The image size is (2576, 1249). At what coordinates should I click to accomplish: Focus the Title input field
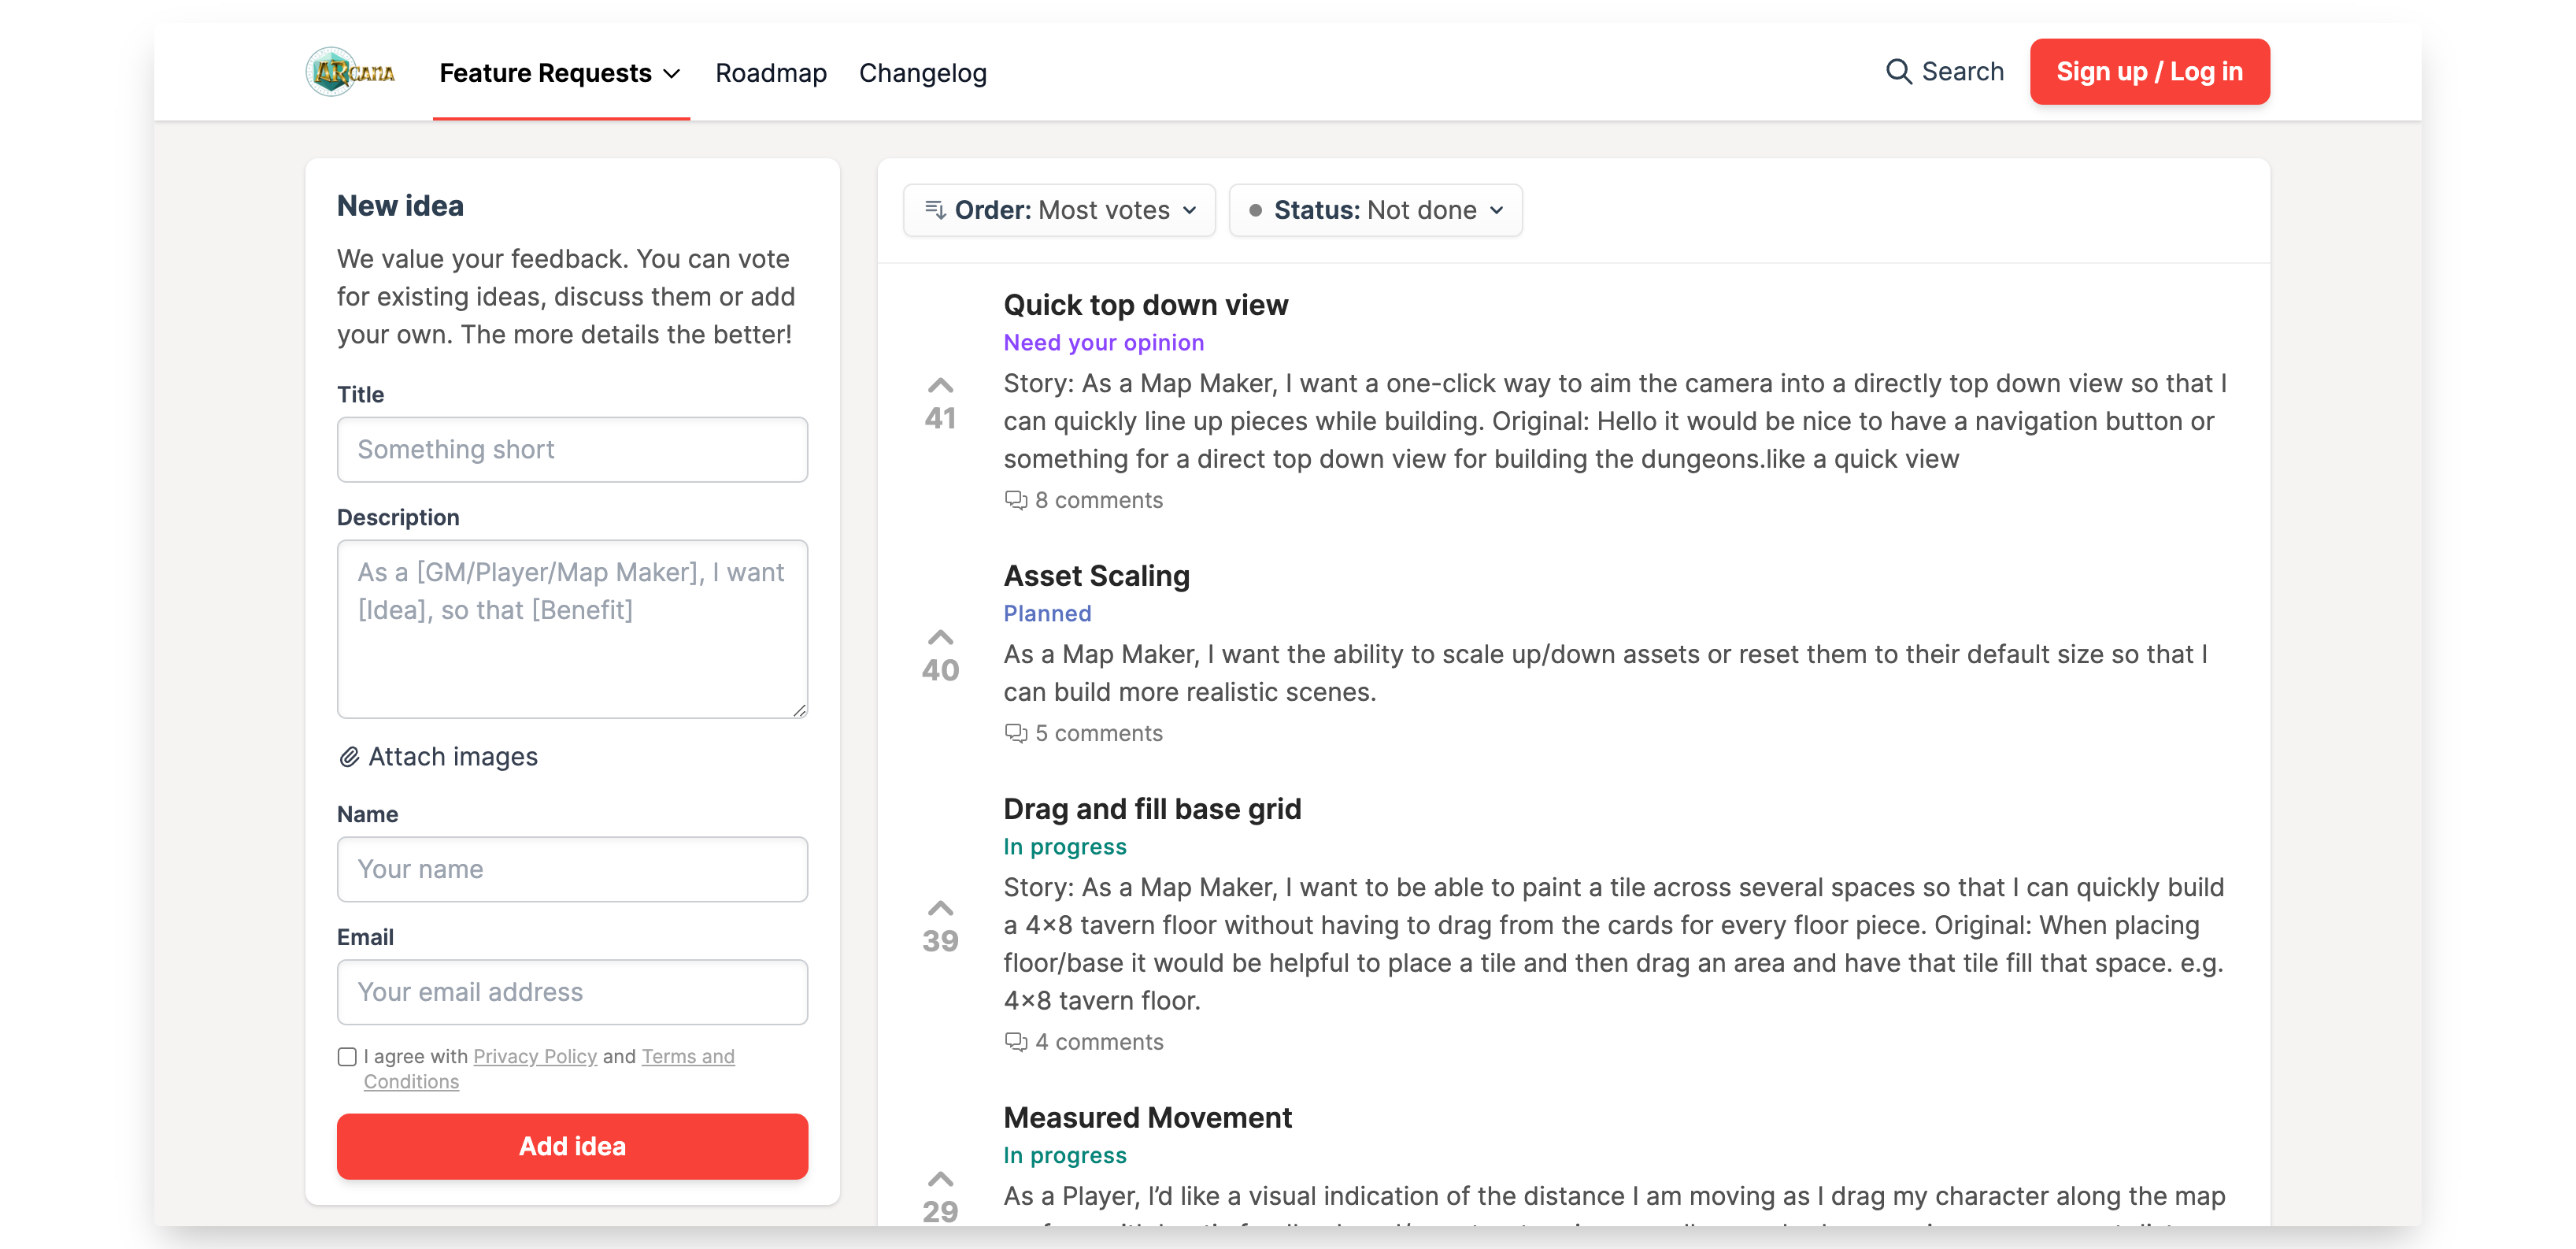[x=572, y=450]
